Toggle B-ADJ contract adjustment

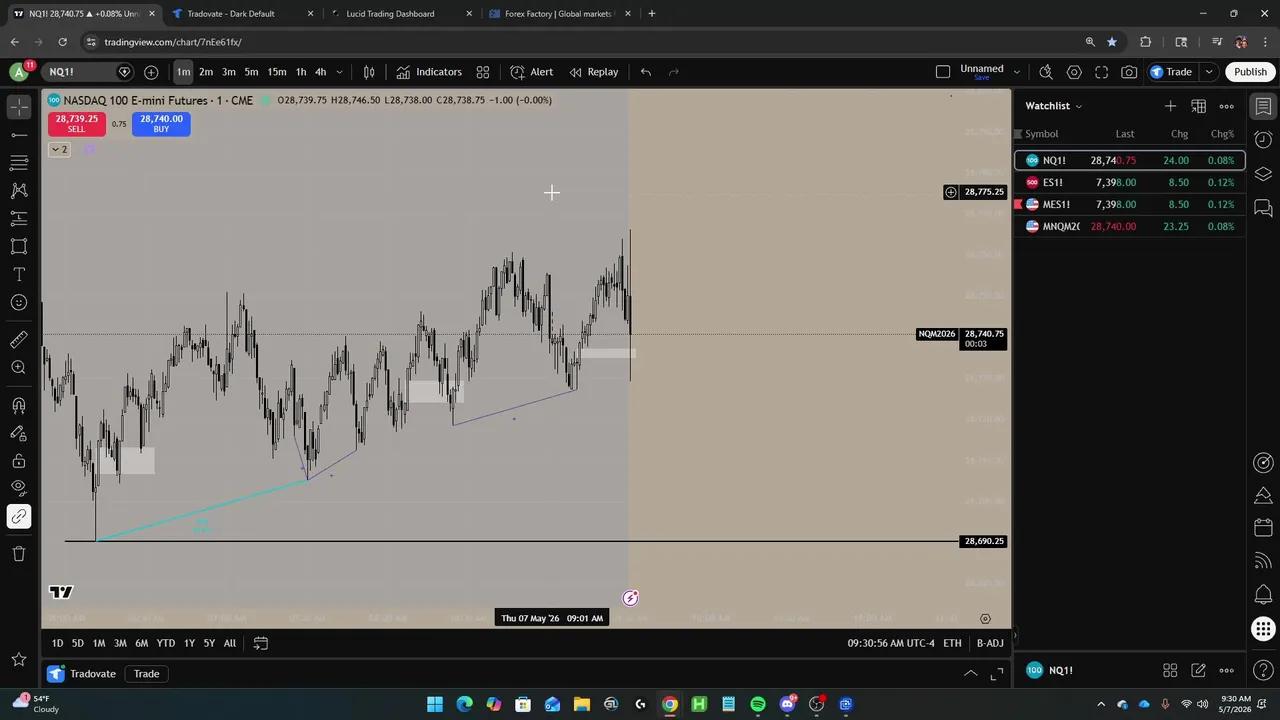[990, 643]
